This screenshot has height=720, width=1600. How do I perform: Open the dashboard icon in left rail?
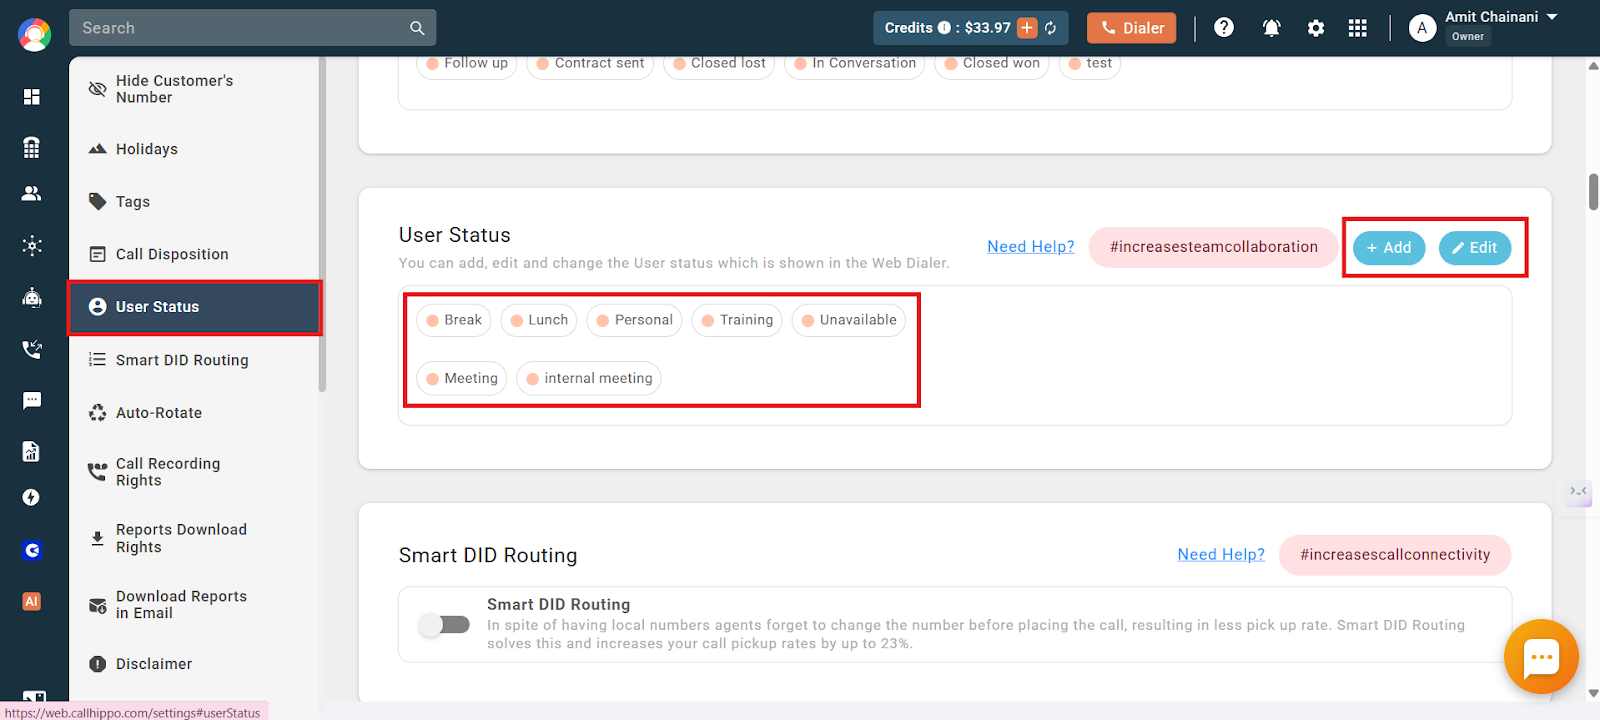click(32, 97)
